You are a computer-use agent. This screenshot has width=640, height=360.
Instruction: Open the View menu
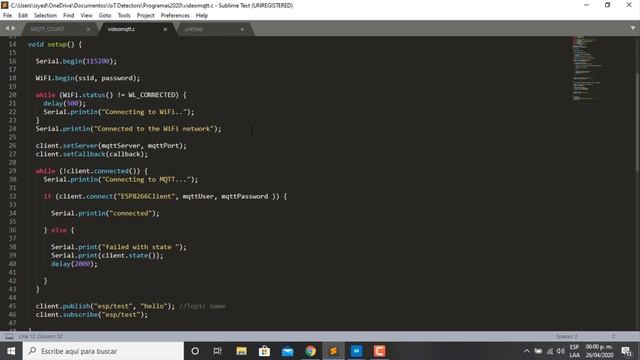(87, 16)
